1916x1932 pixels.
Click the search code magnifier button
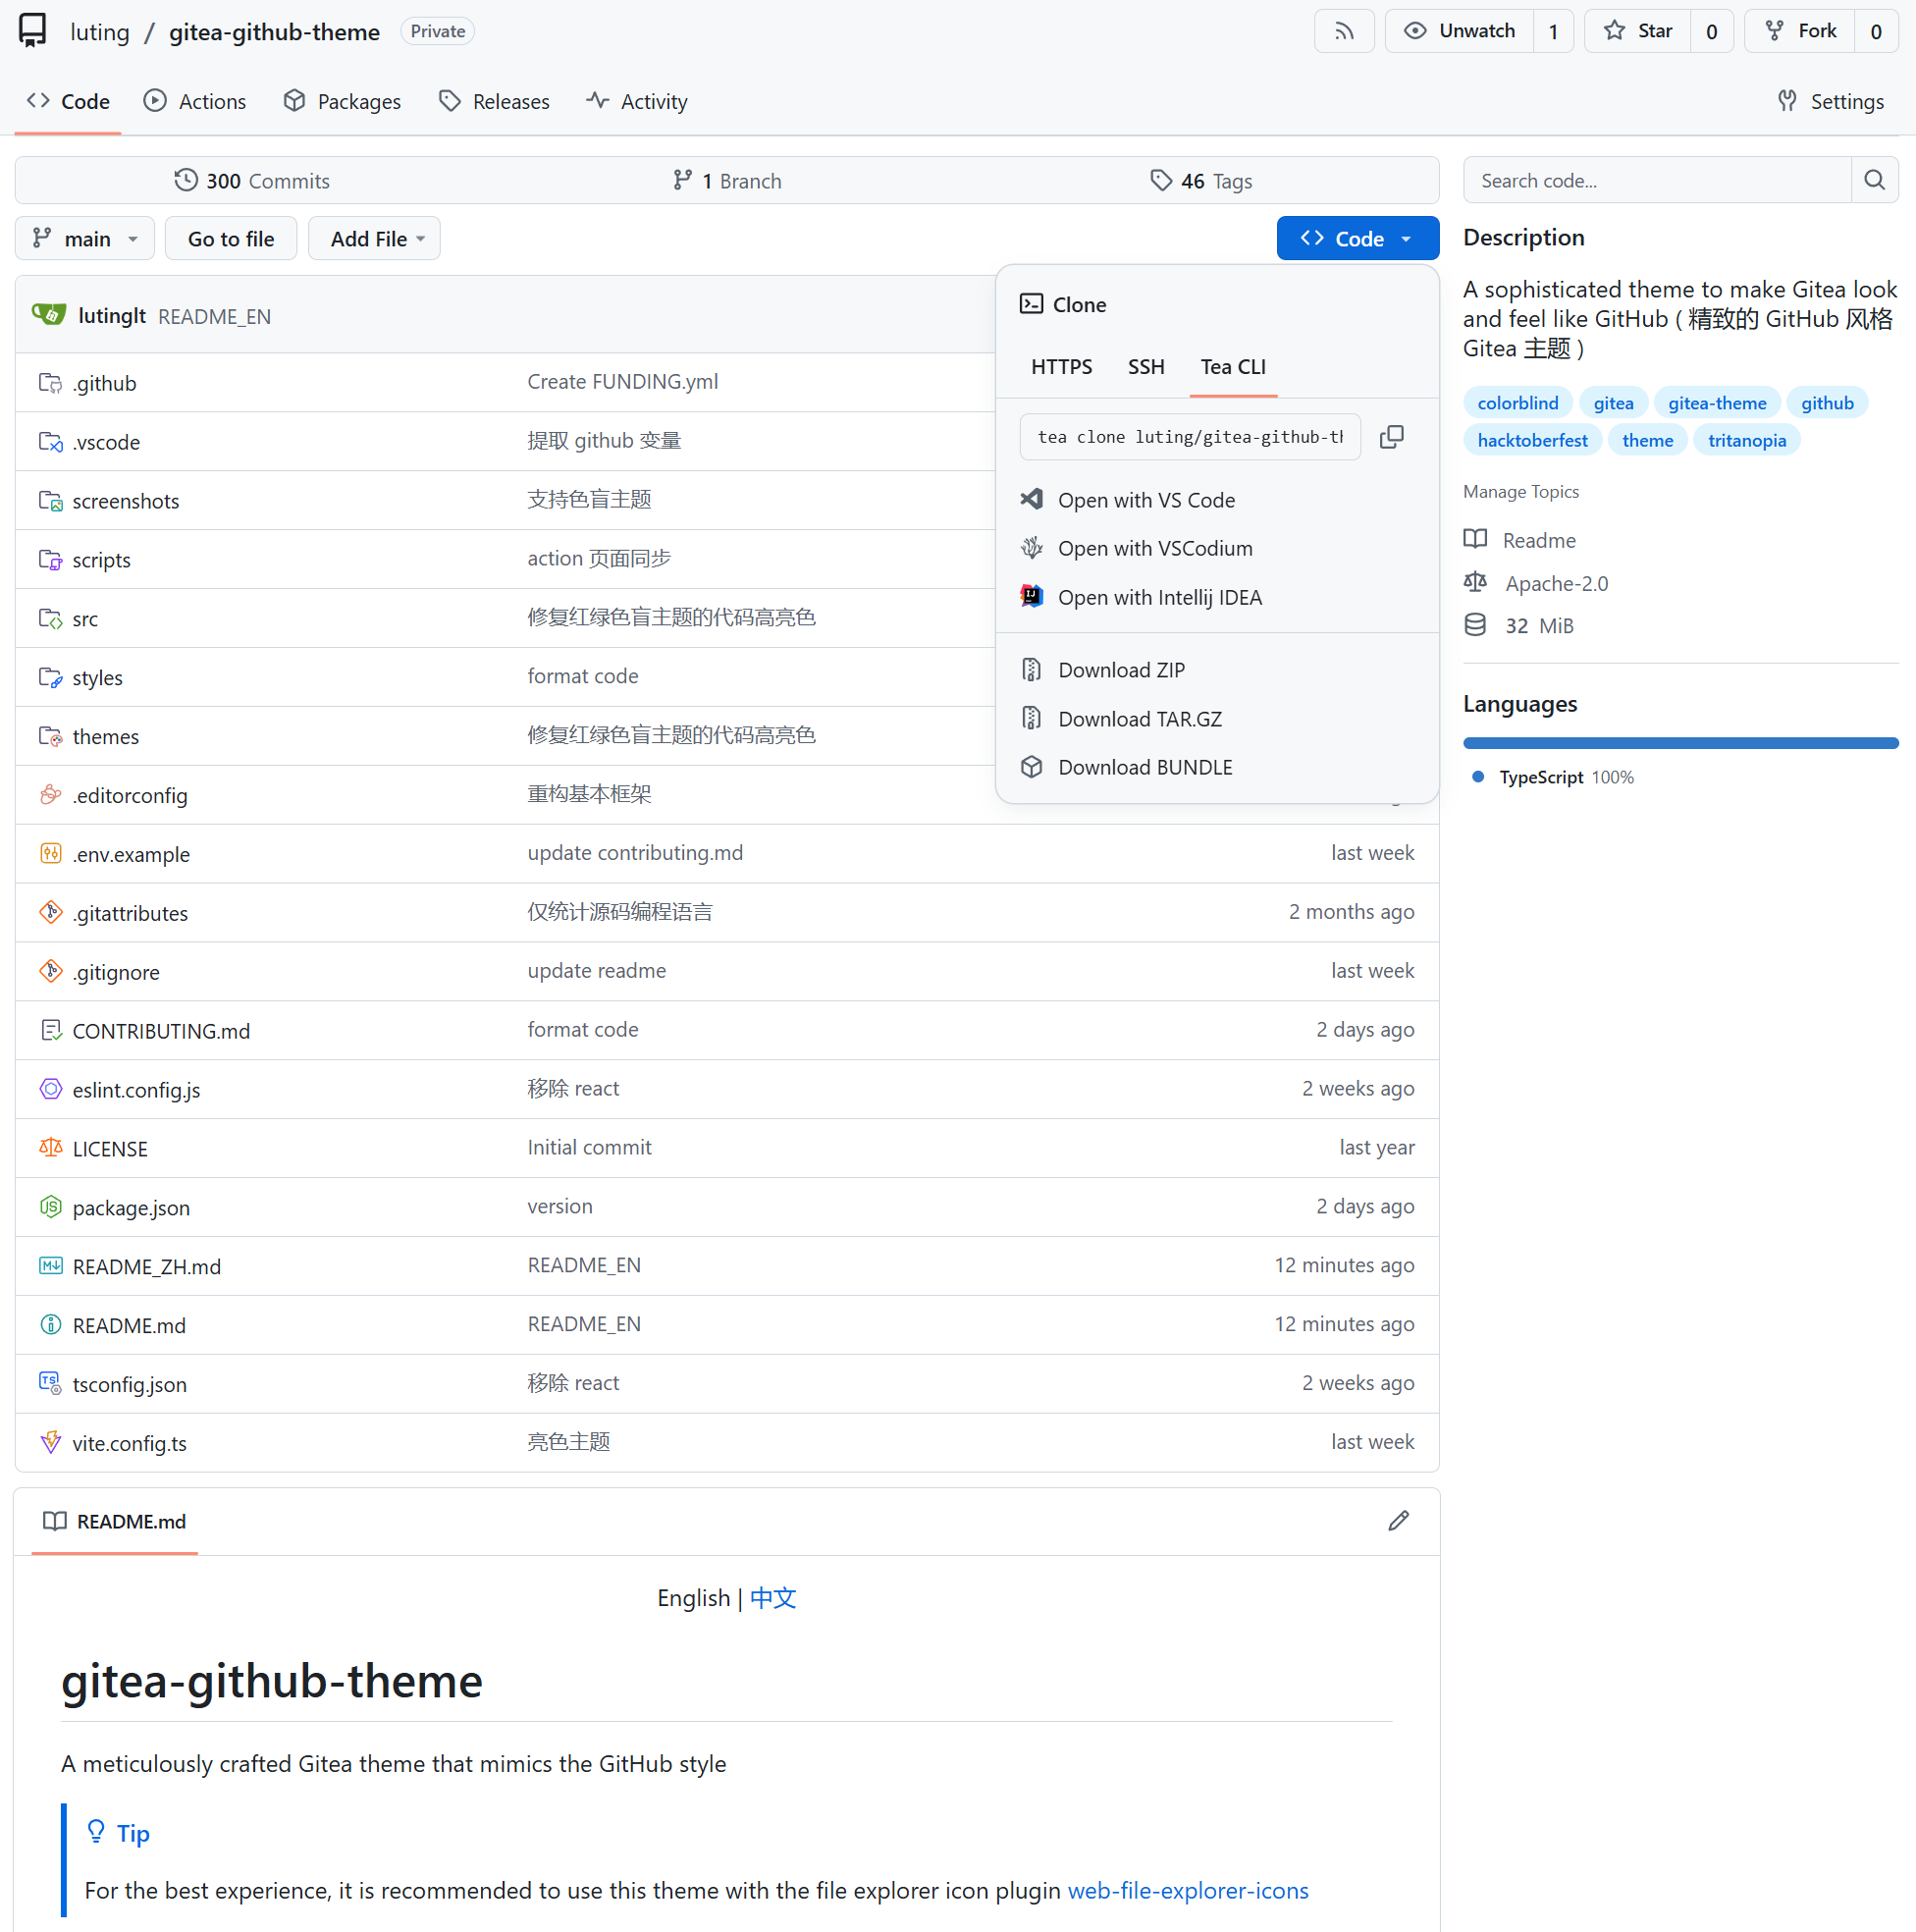1874,180
